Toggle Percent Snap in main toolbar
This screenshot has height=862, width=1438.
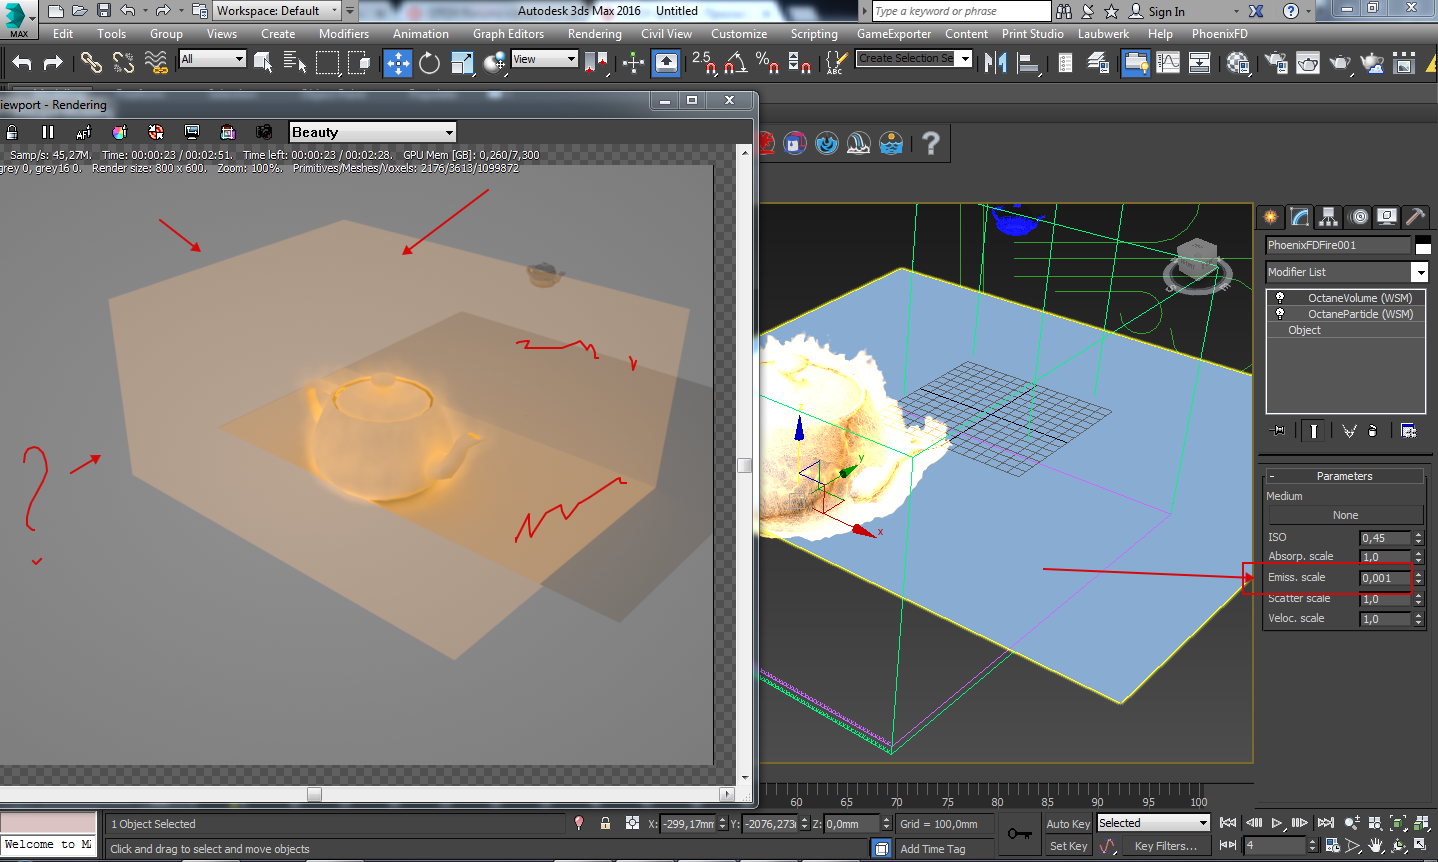coord(768,63)
